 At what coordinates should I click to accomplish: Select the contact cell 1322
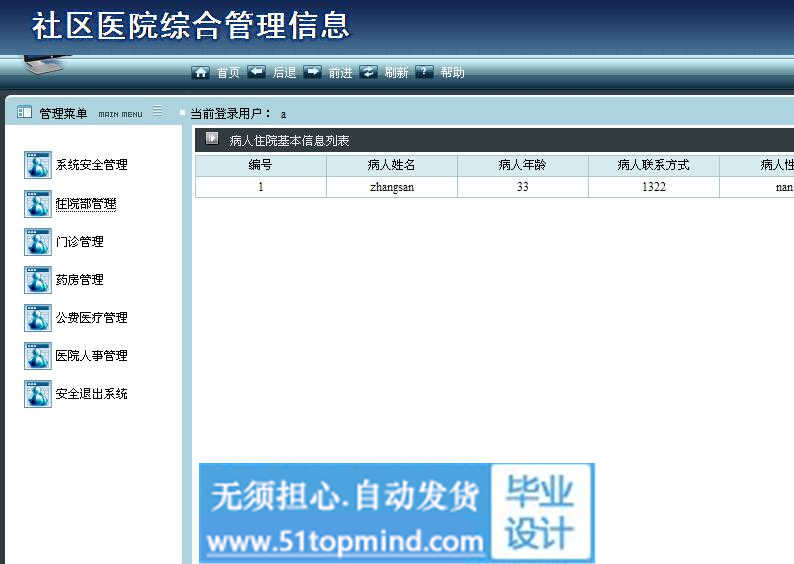click(654, 187)
